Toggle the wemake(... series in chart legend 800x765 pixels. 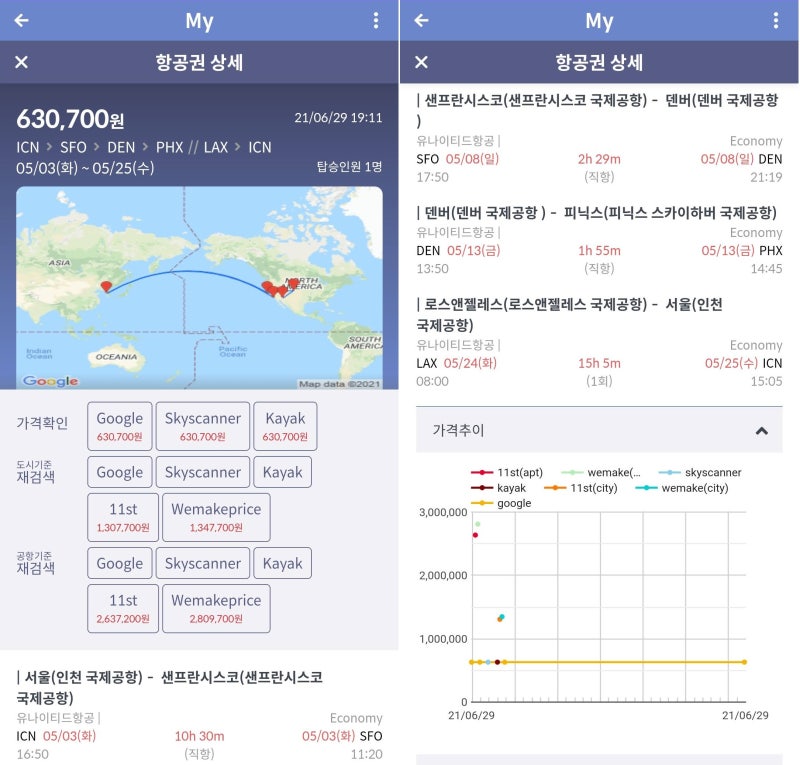[601, 473]
